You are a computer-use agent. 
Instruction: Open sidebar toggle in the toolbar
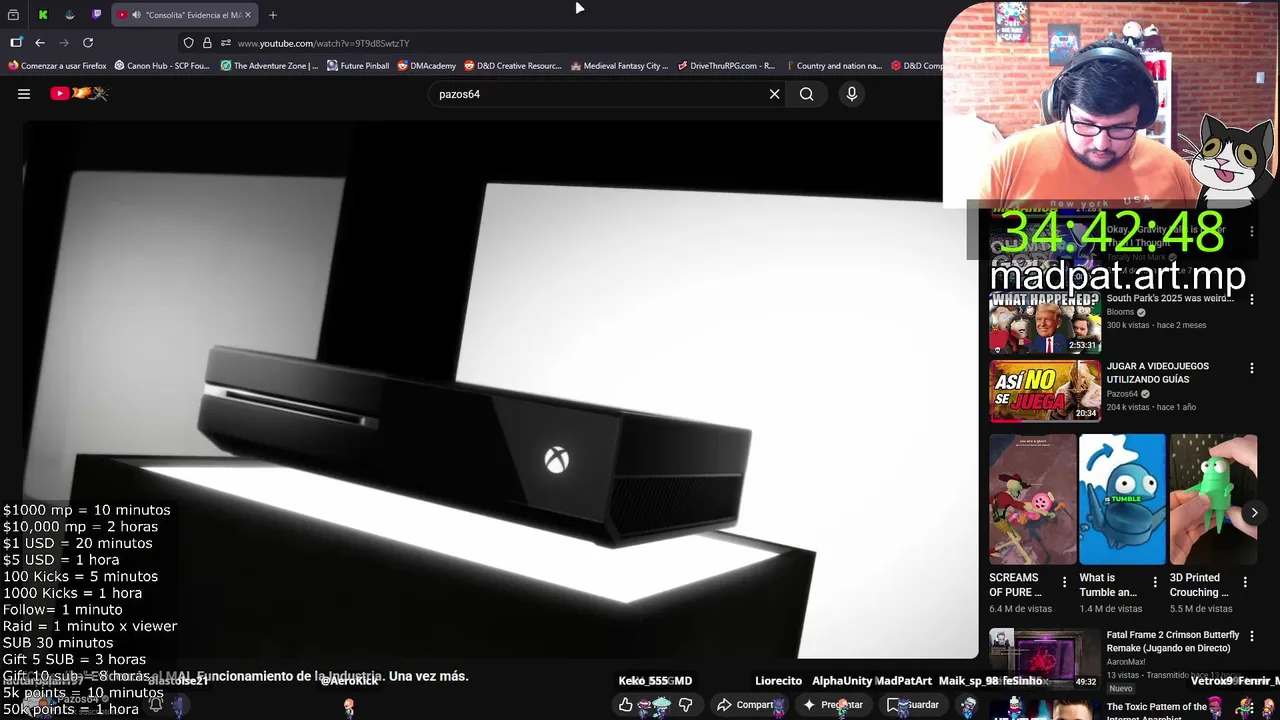click(x=16, y=43)
